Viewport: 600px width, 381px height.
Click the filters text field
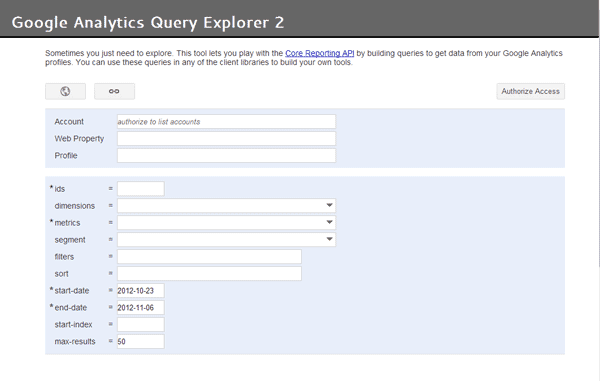[x=209, y=257]
